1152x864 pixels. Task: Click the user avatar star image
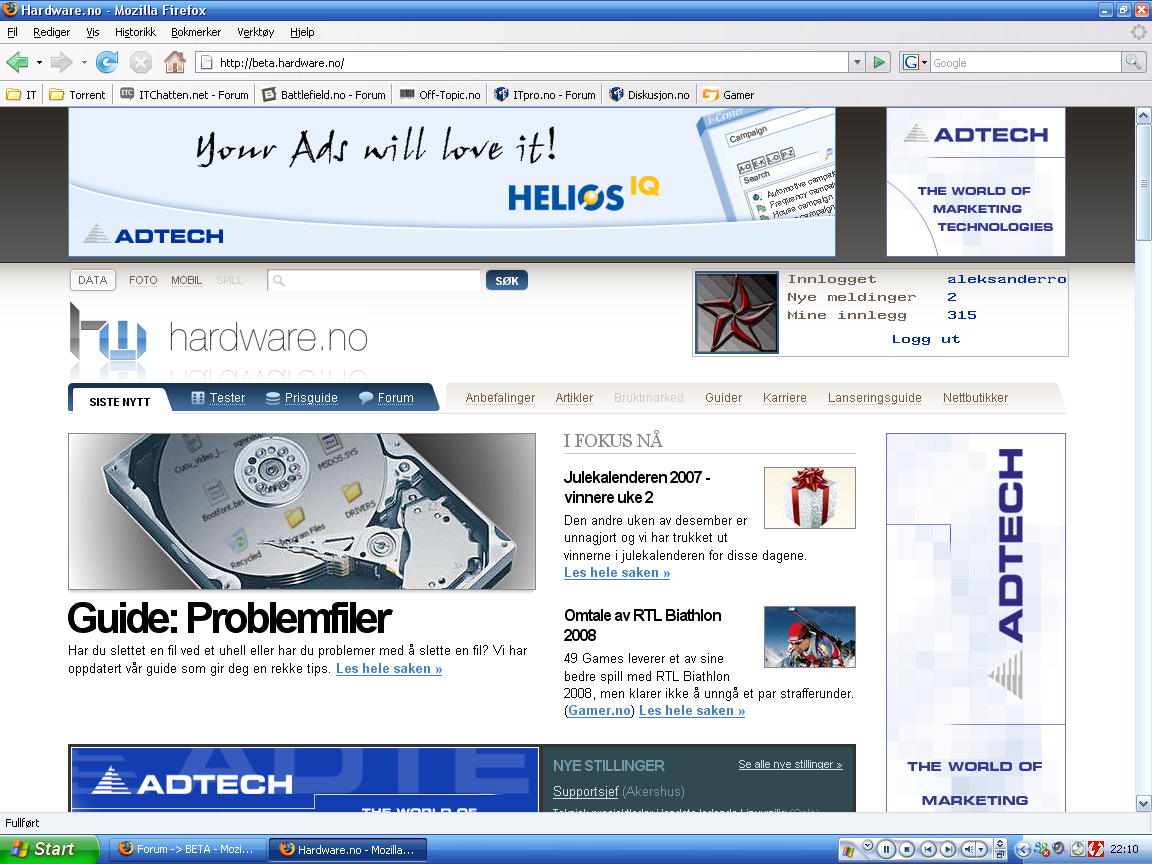click(x=736, y=312)
